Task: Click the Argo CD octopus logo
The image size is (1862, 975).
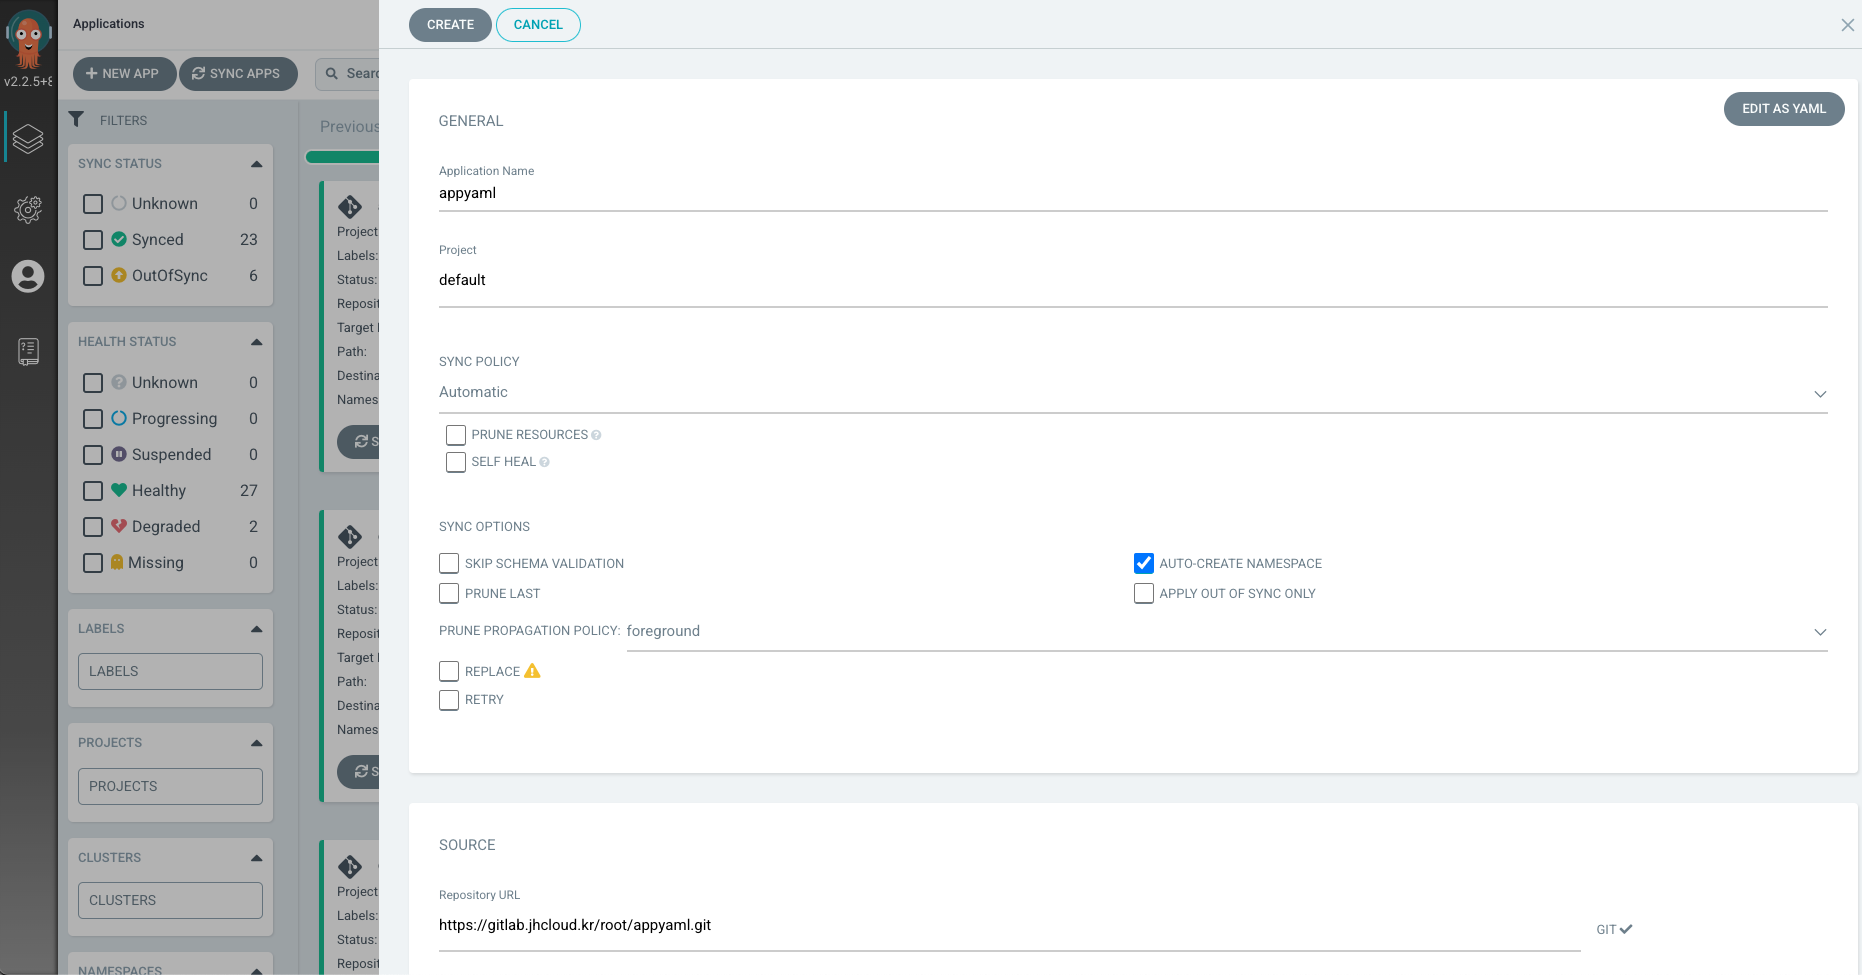Action: 28,38
